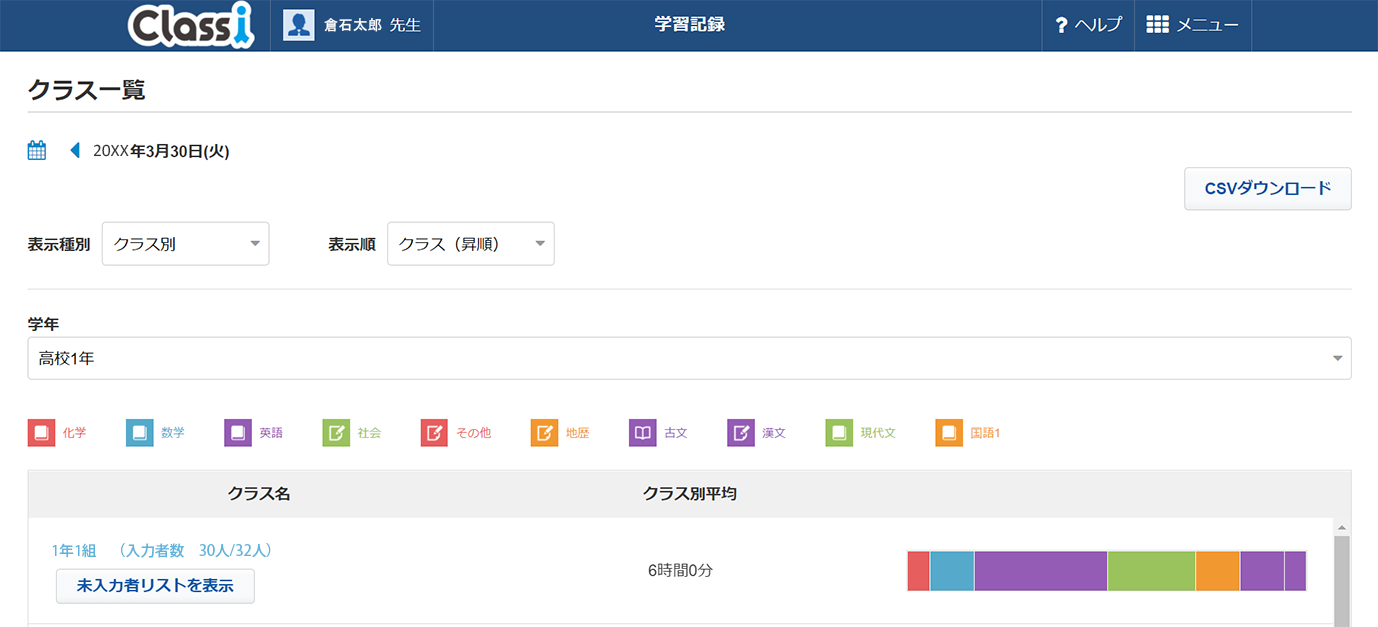1378x627 pixels.
Task: Open the ヘルプ menu item
Action: tap(1088, 25)
